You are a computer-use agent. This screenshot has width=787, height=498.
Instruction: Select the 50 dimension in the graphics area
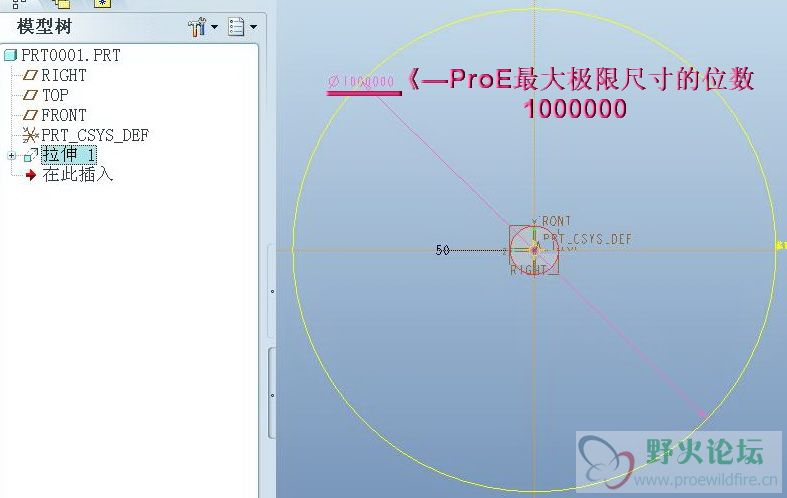click(x=442, y=250)
